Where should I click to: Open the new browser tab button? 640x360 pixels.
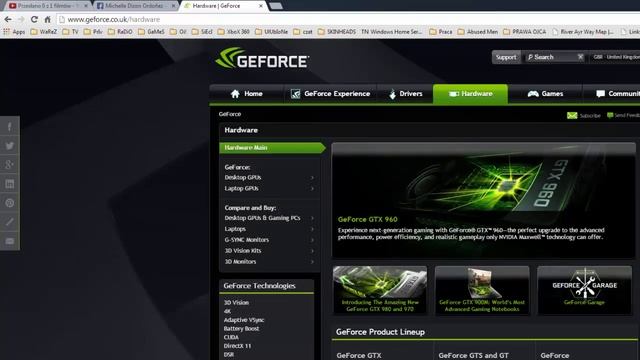point(276,6)
